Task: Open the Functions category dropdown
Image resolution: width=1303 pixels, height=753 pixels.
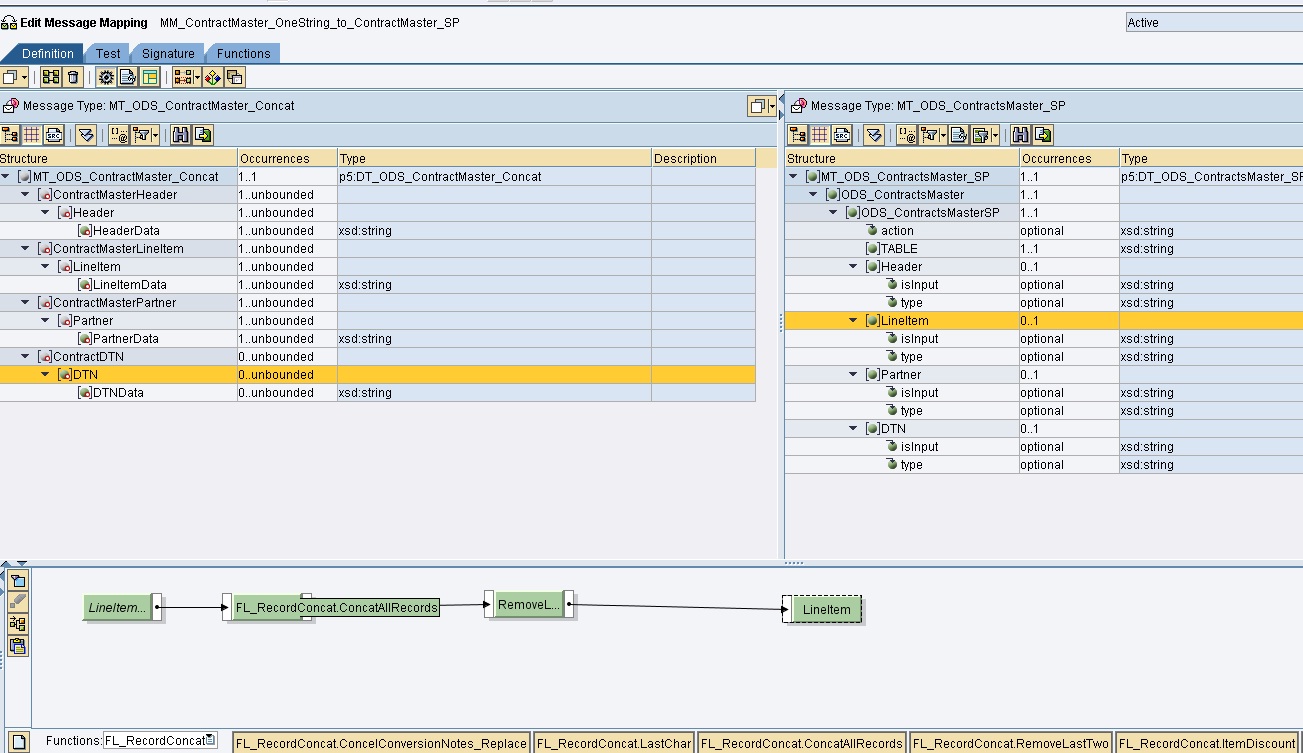Action: [210, 741]
